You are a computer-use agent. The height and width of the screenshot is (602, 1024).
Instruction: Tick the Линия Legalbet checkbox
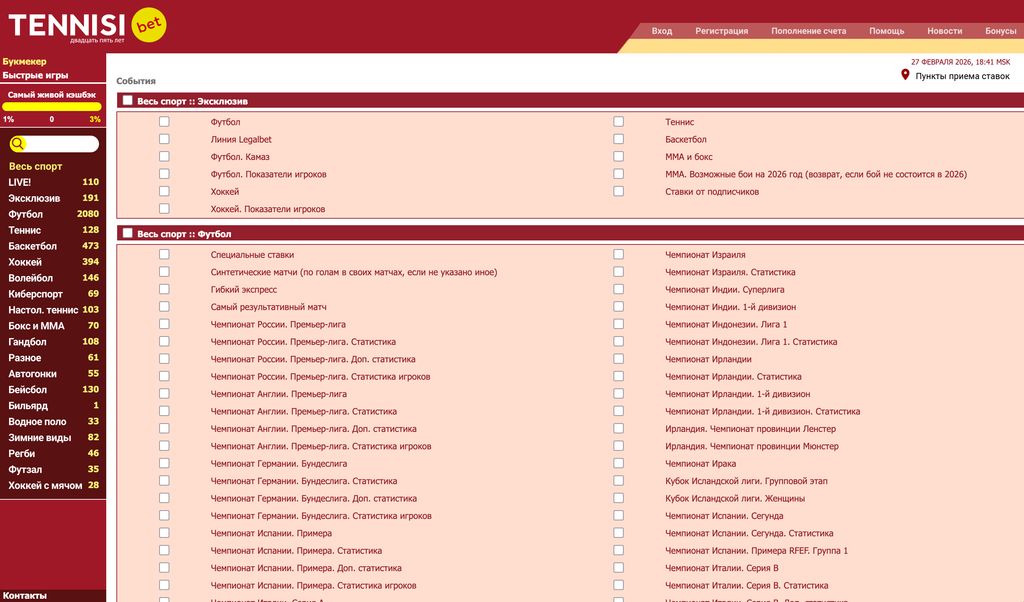pos(164,139)
